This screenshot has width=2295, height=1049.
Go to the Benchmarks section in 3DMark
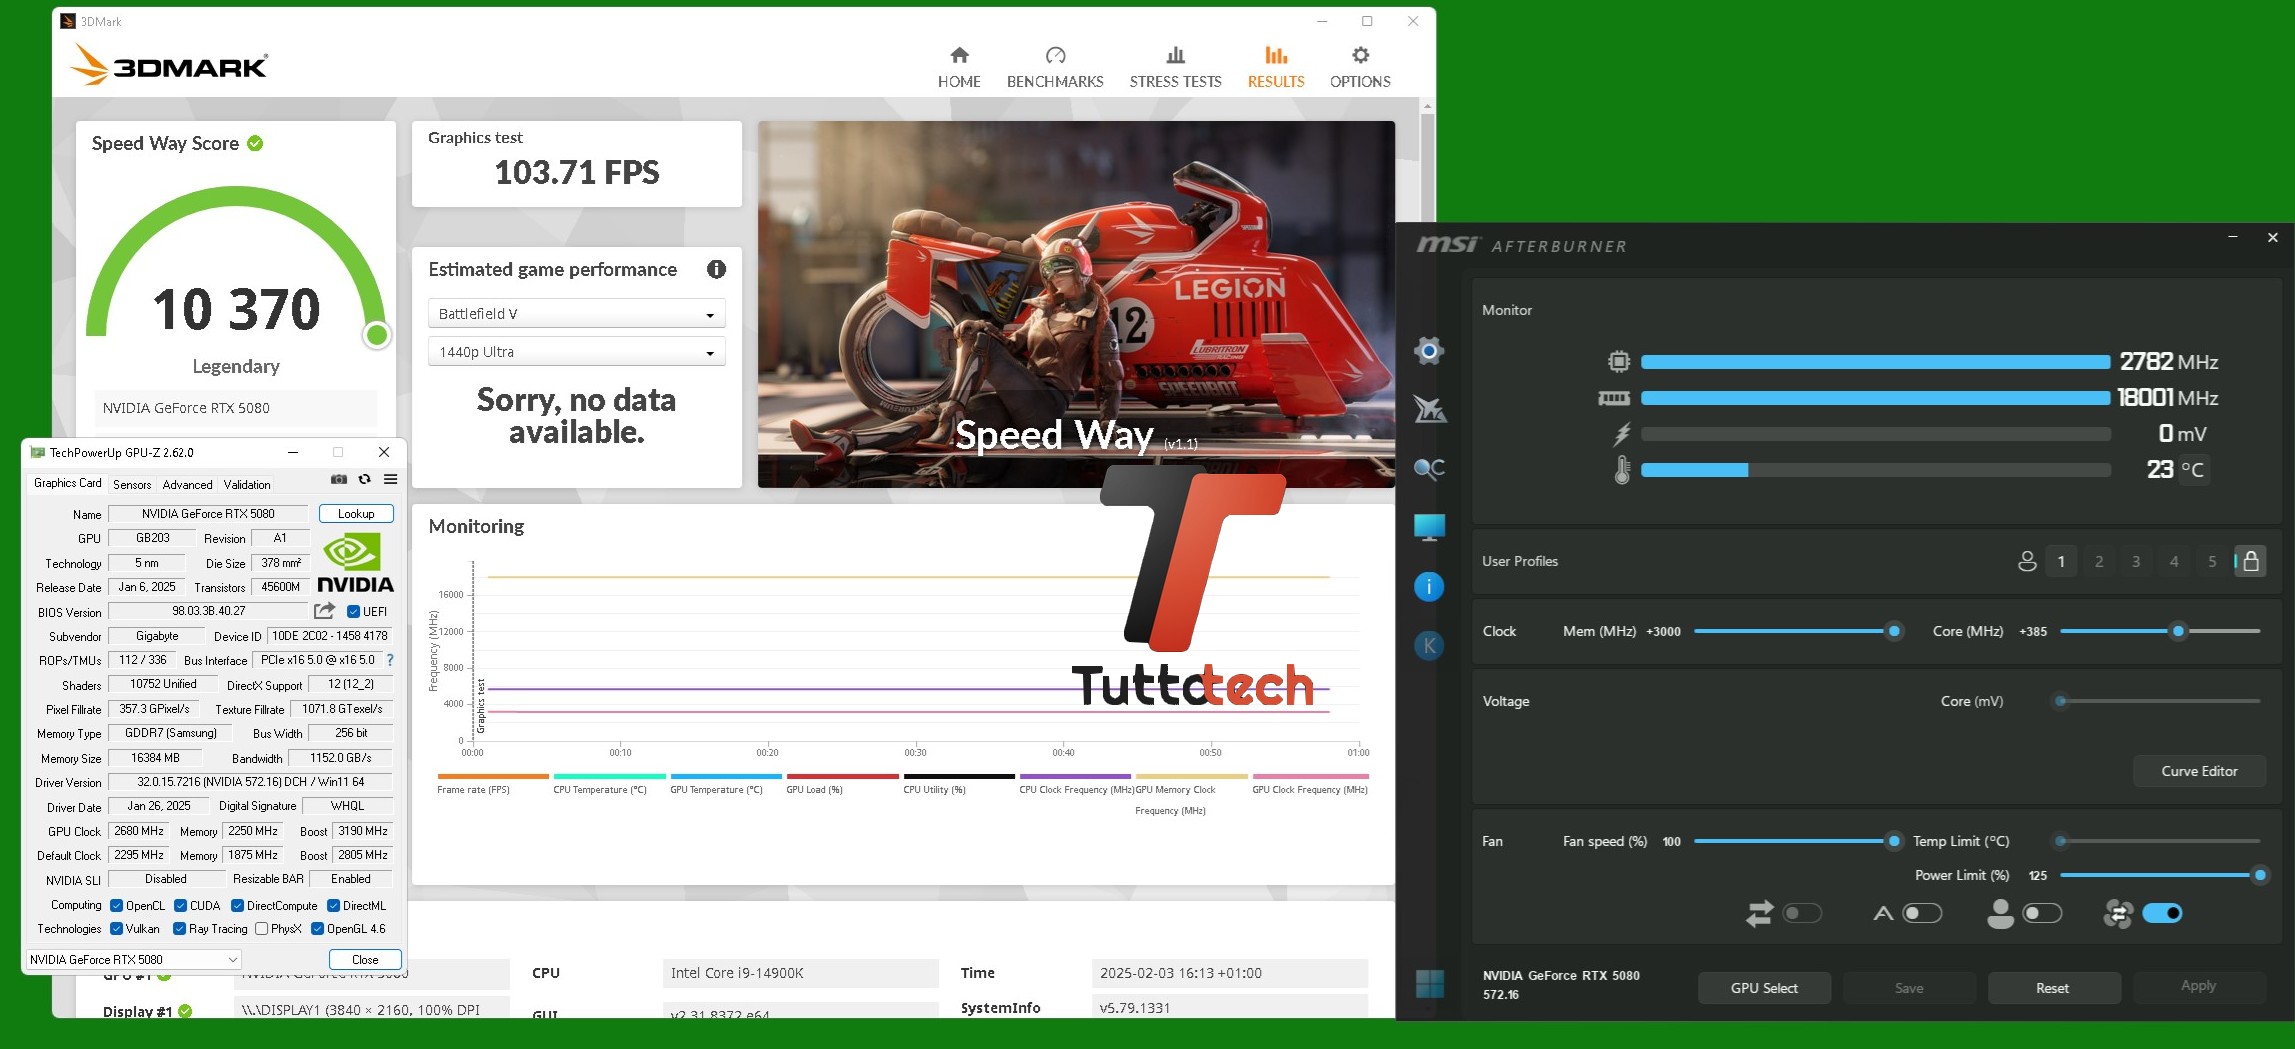[x=1054, y=67]
